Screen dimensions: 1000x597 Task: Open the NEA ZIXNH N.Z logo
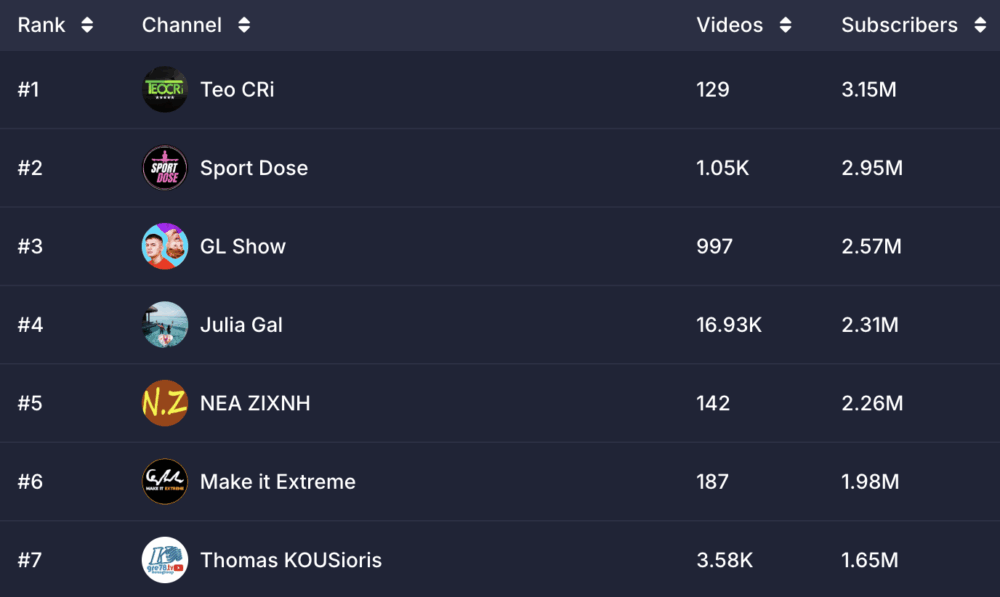pos(165,403)
